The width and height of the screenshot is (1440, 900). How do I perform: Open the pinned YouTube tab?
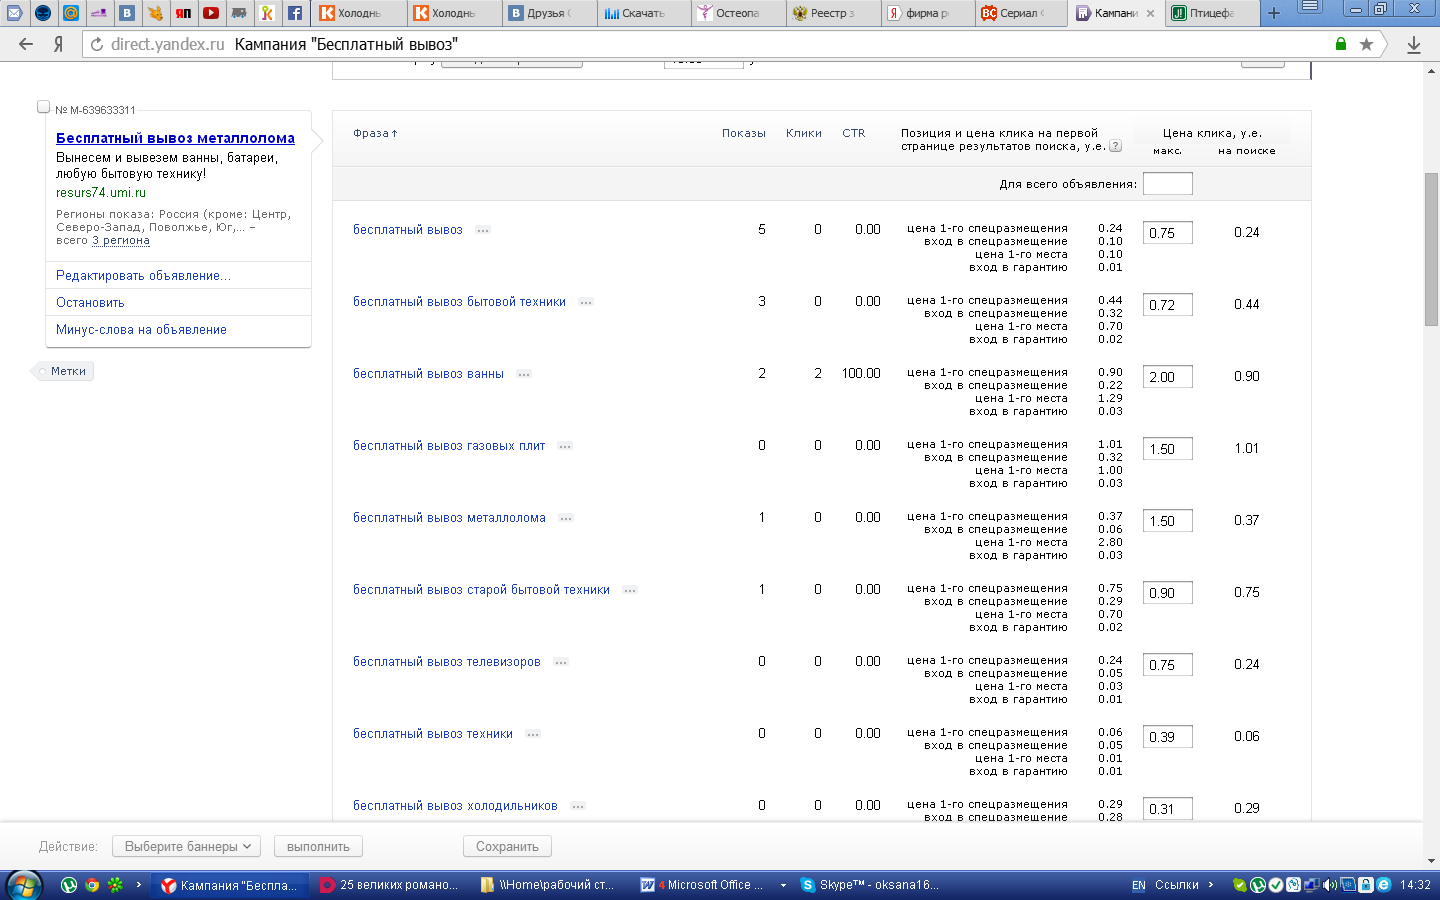click(211, 13)
